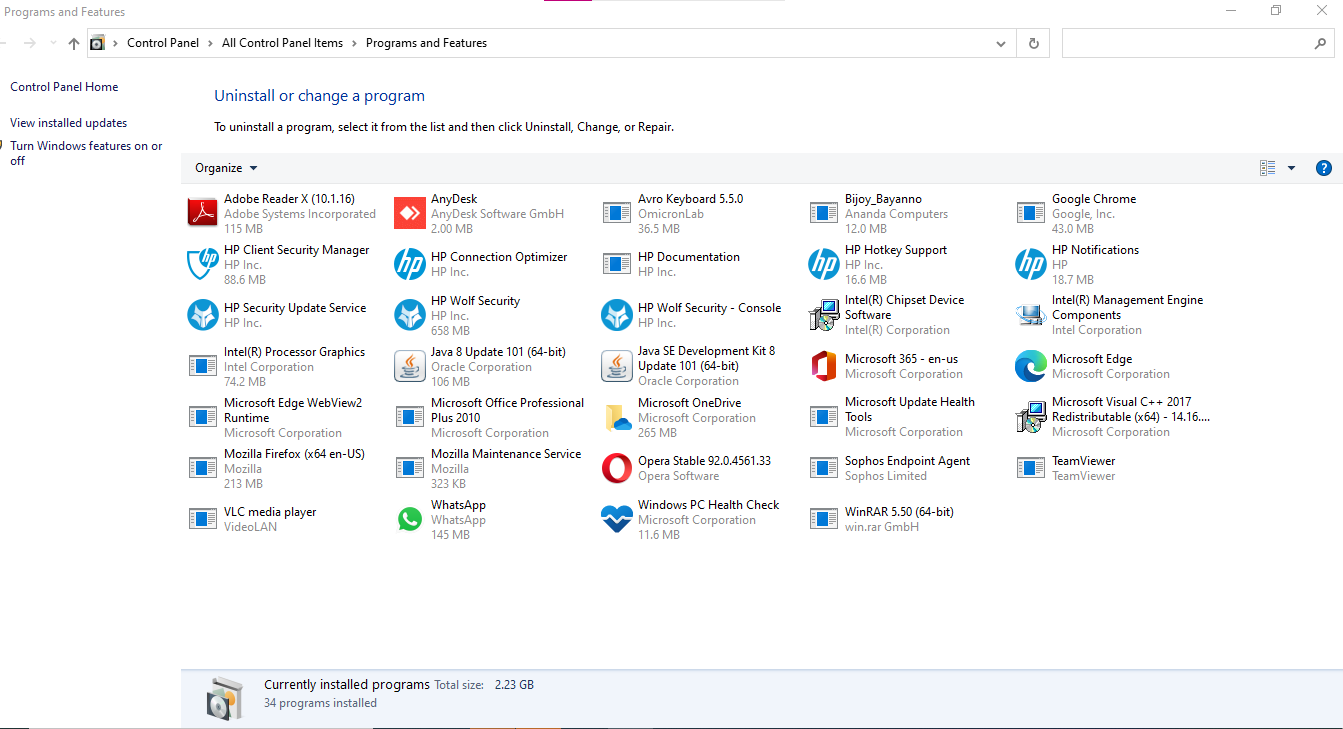1343x729 pixels.
Task: Expand the view options dropdown arrow
Action: coord(1291,168)
